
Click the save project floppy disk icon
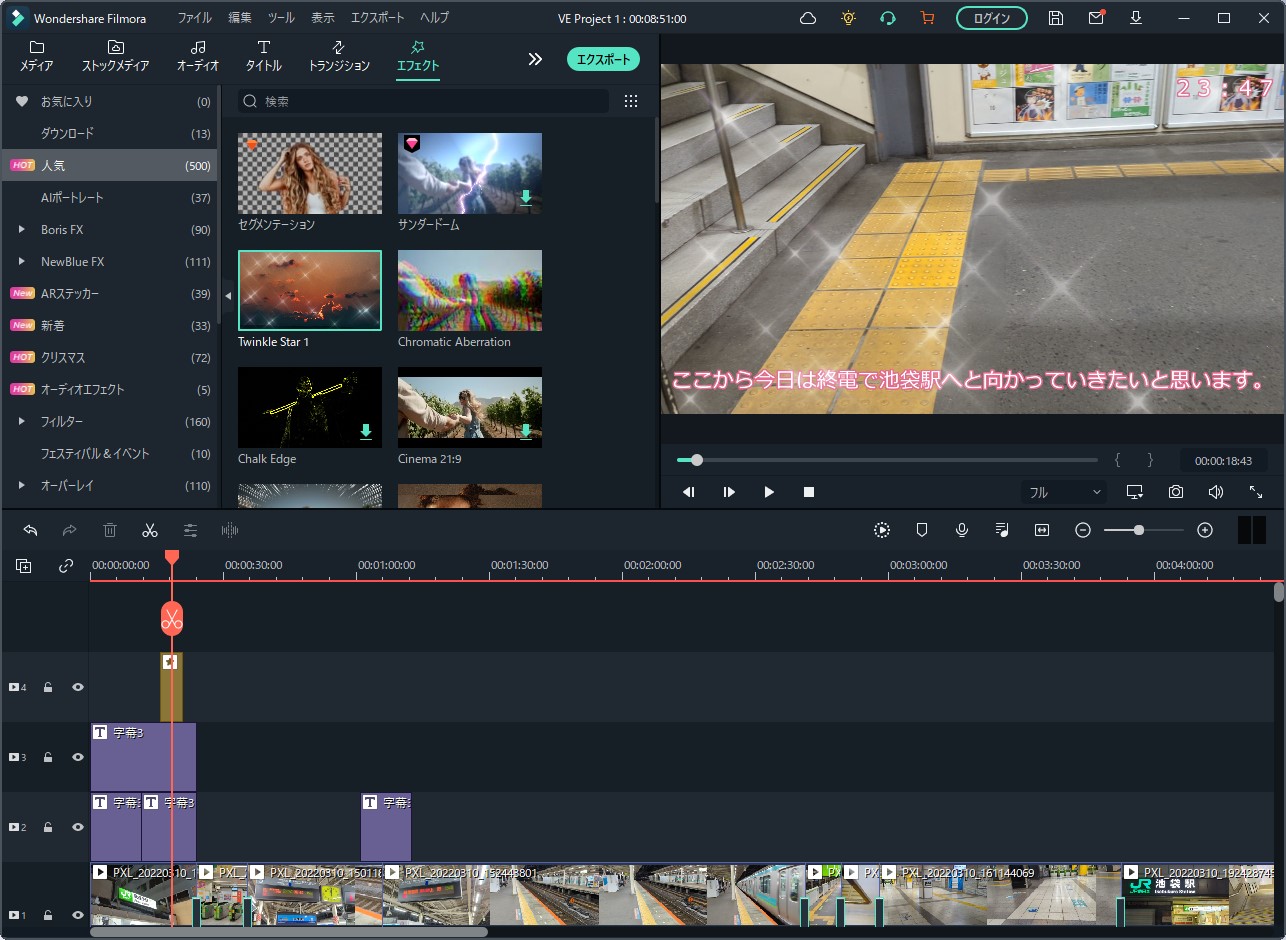(x=1055, y=18)
